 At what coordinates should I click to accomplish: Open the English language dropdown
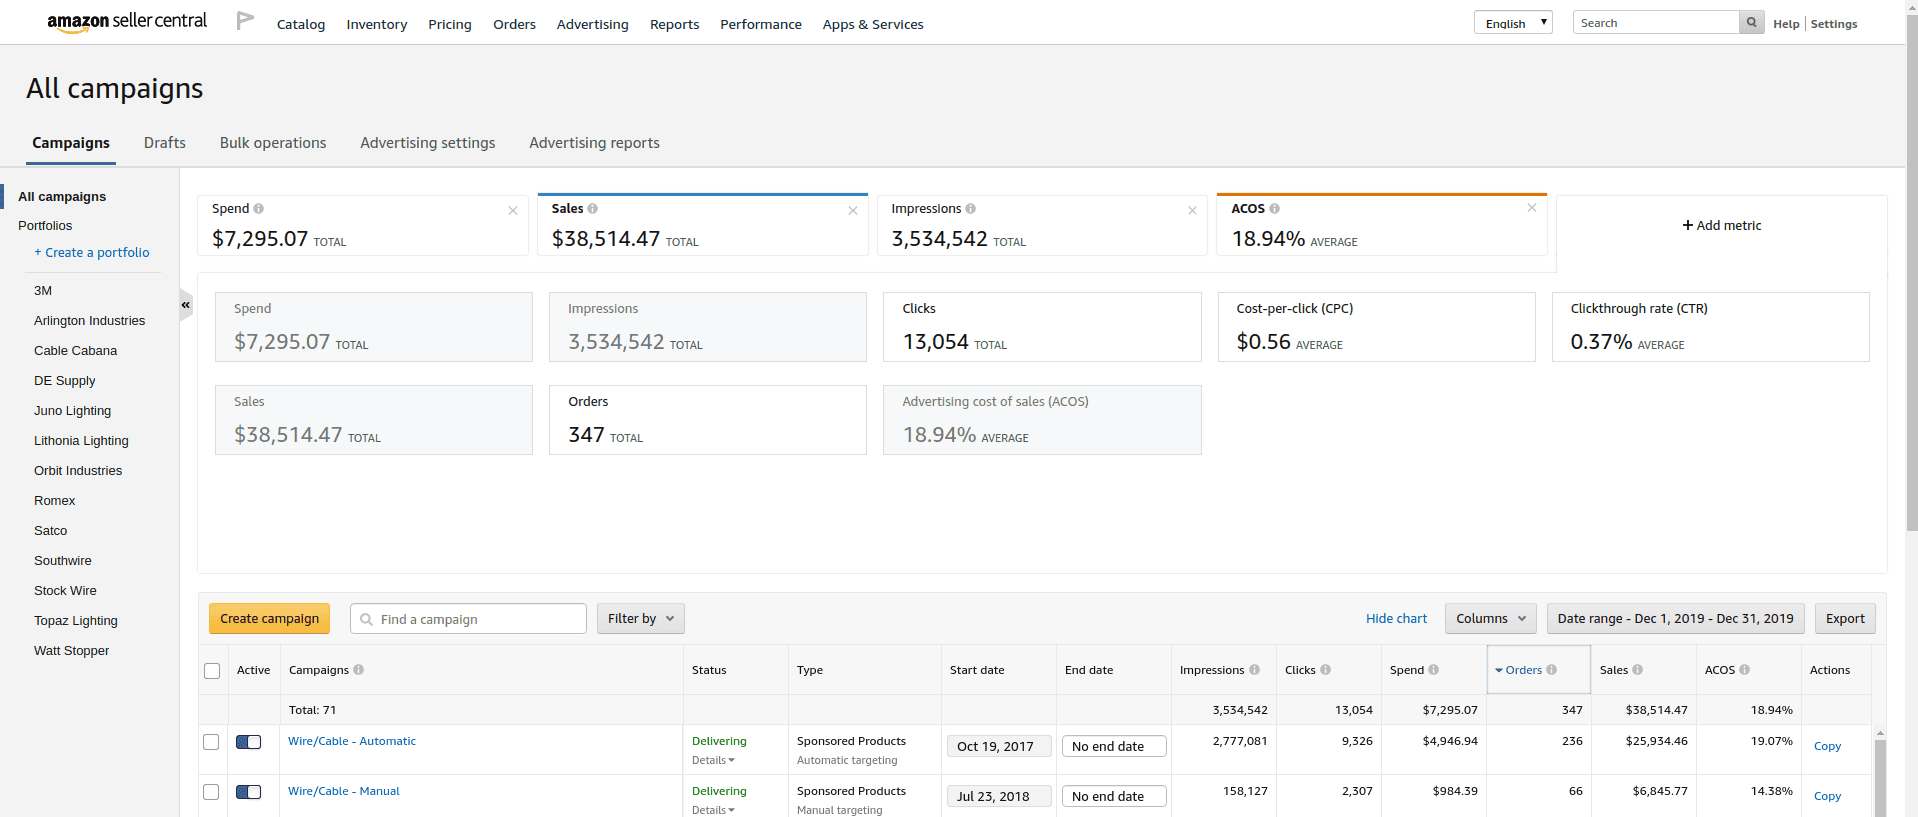click(1513, 22)
